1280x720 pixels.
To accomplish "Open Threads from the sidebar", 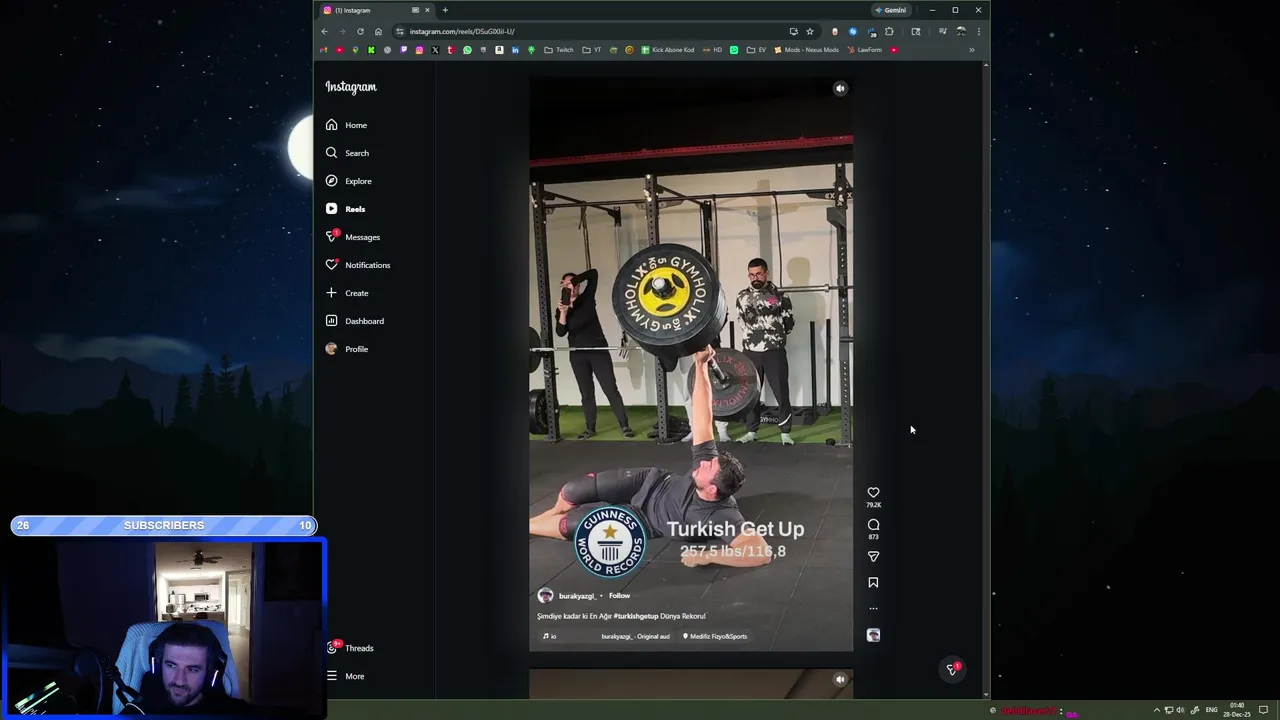I will tap(349, 648).
